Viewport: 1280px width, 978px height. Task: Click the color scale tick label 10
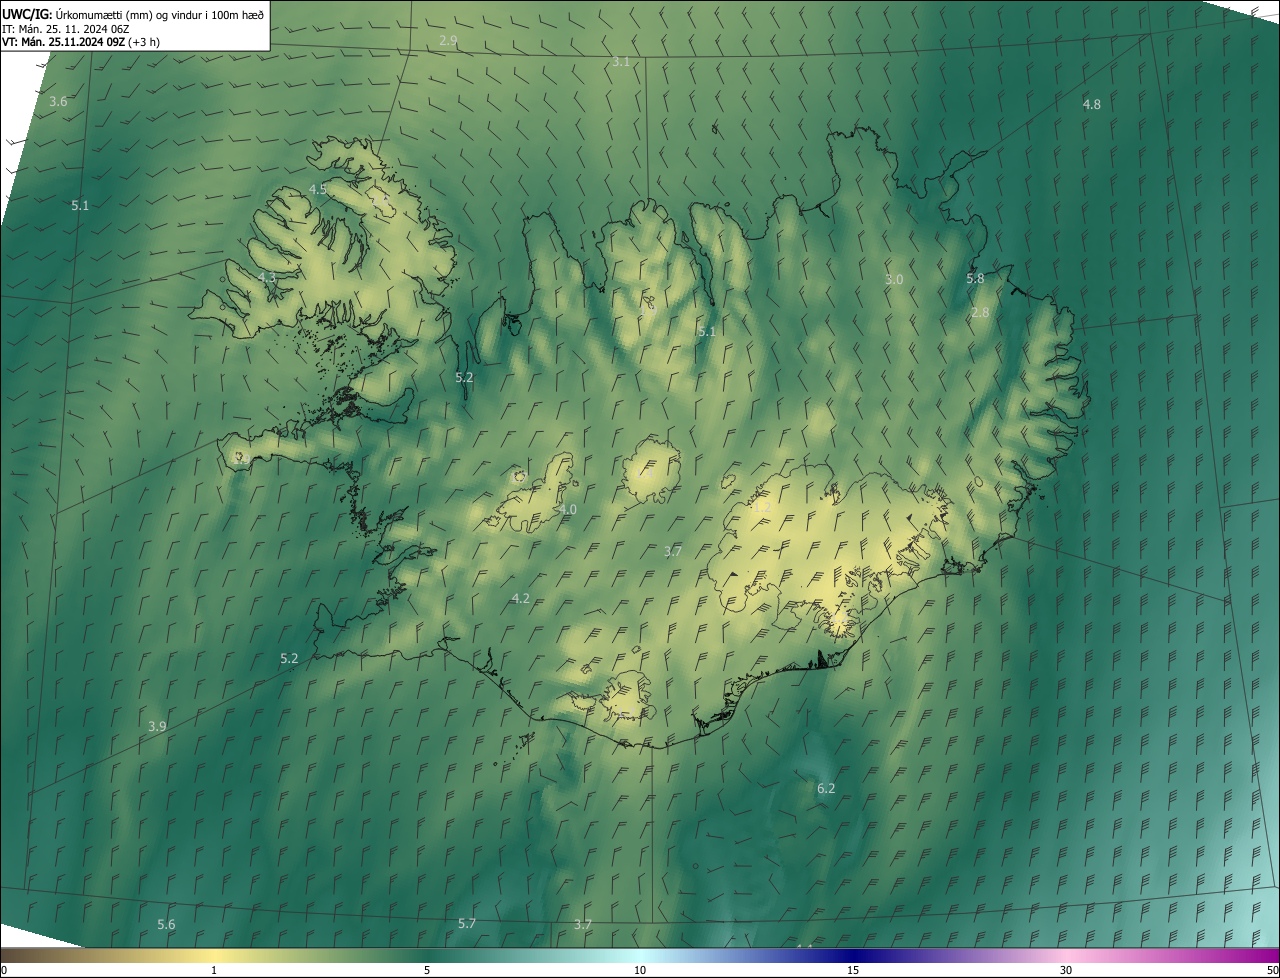pyautogui.click(x=640, y=970)
